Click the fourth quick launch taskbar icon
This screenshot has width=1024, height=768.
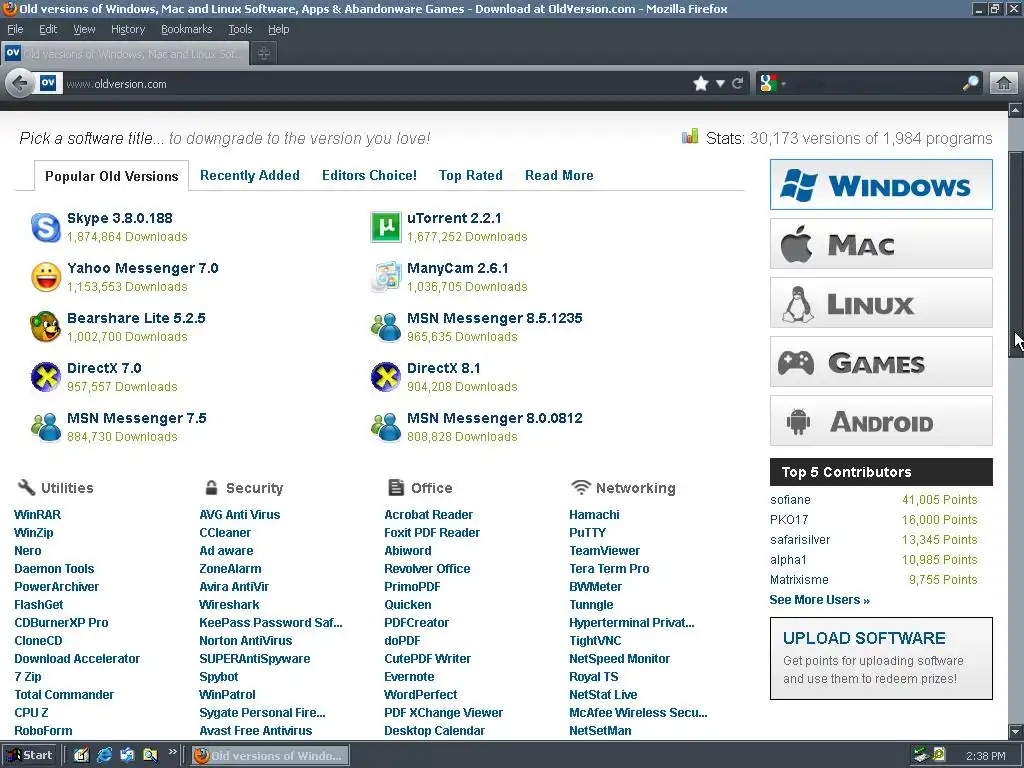coord(150,755)
